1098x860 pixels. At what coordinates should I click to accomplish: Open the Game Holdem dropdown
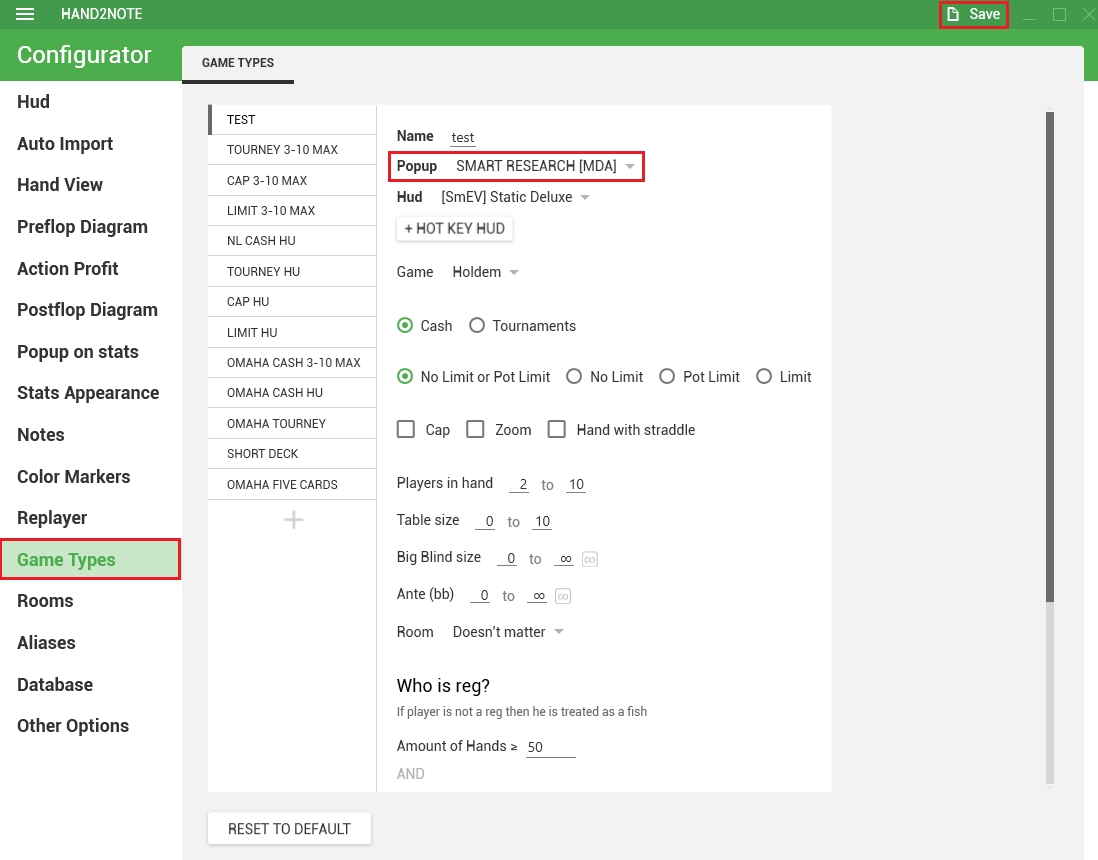(485, 272)
